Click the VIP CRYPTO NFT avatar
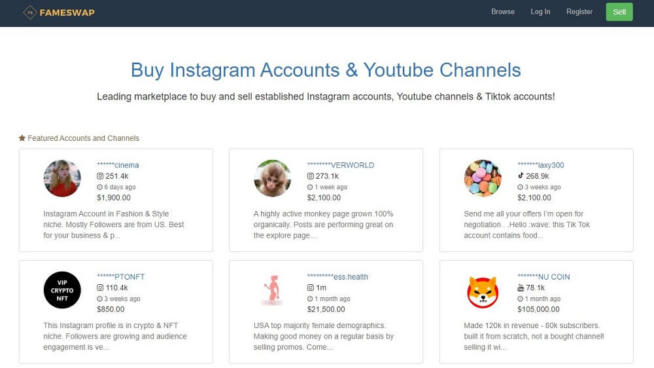The image size is (654, 368). (x=62, y=290)
